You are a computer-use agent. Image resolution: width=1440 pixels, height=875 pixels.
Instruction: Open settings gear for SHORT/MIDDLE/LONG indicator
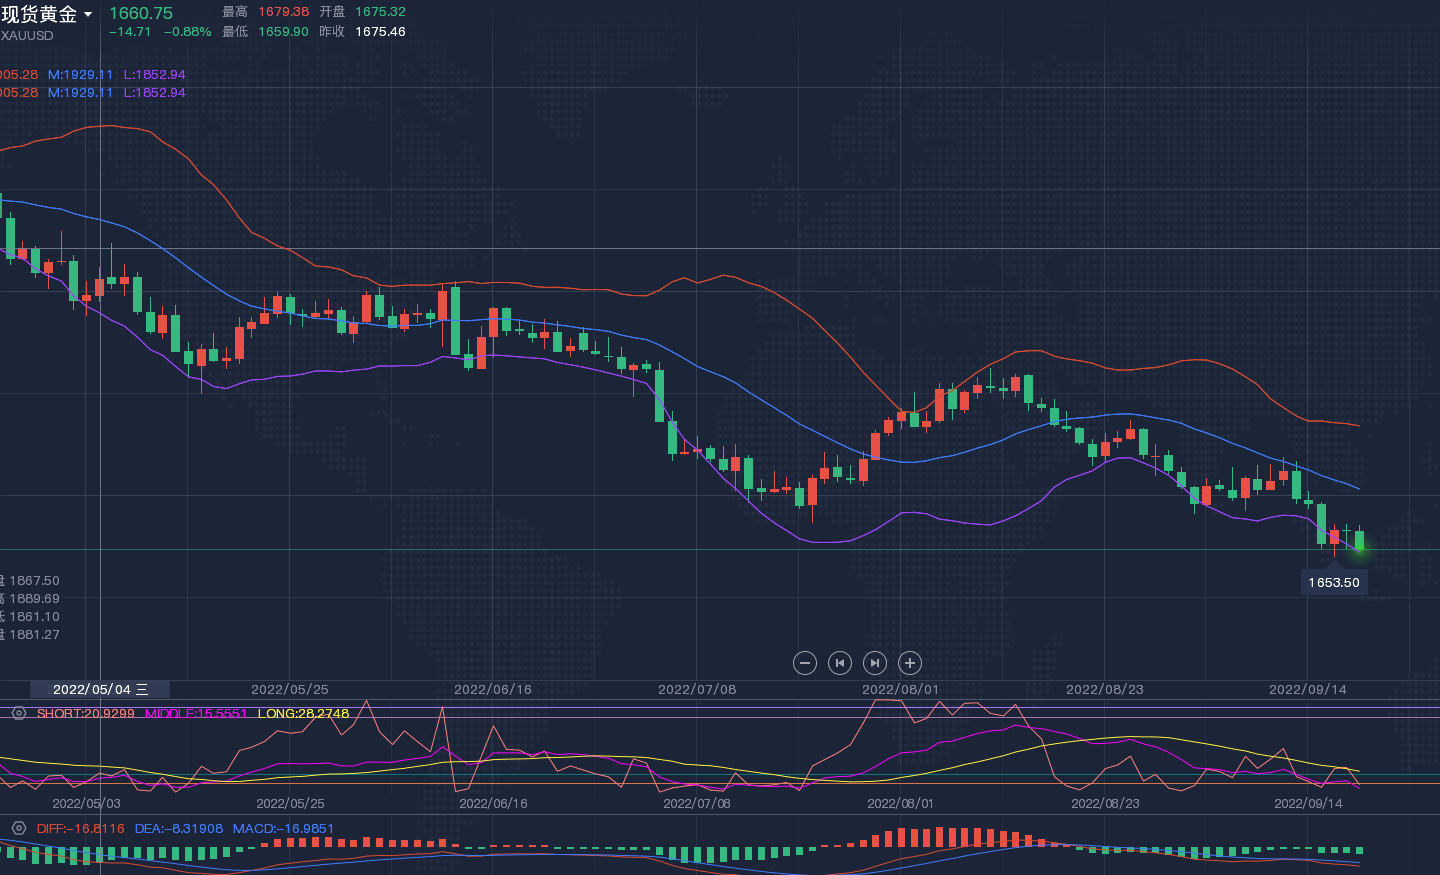click(x=18, y=714)
